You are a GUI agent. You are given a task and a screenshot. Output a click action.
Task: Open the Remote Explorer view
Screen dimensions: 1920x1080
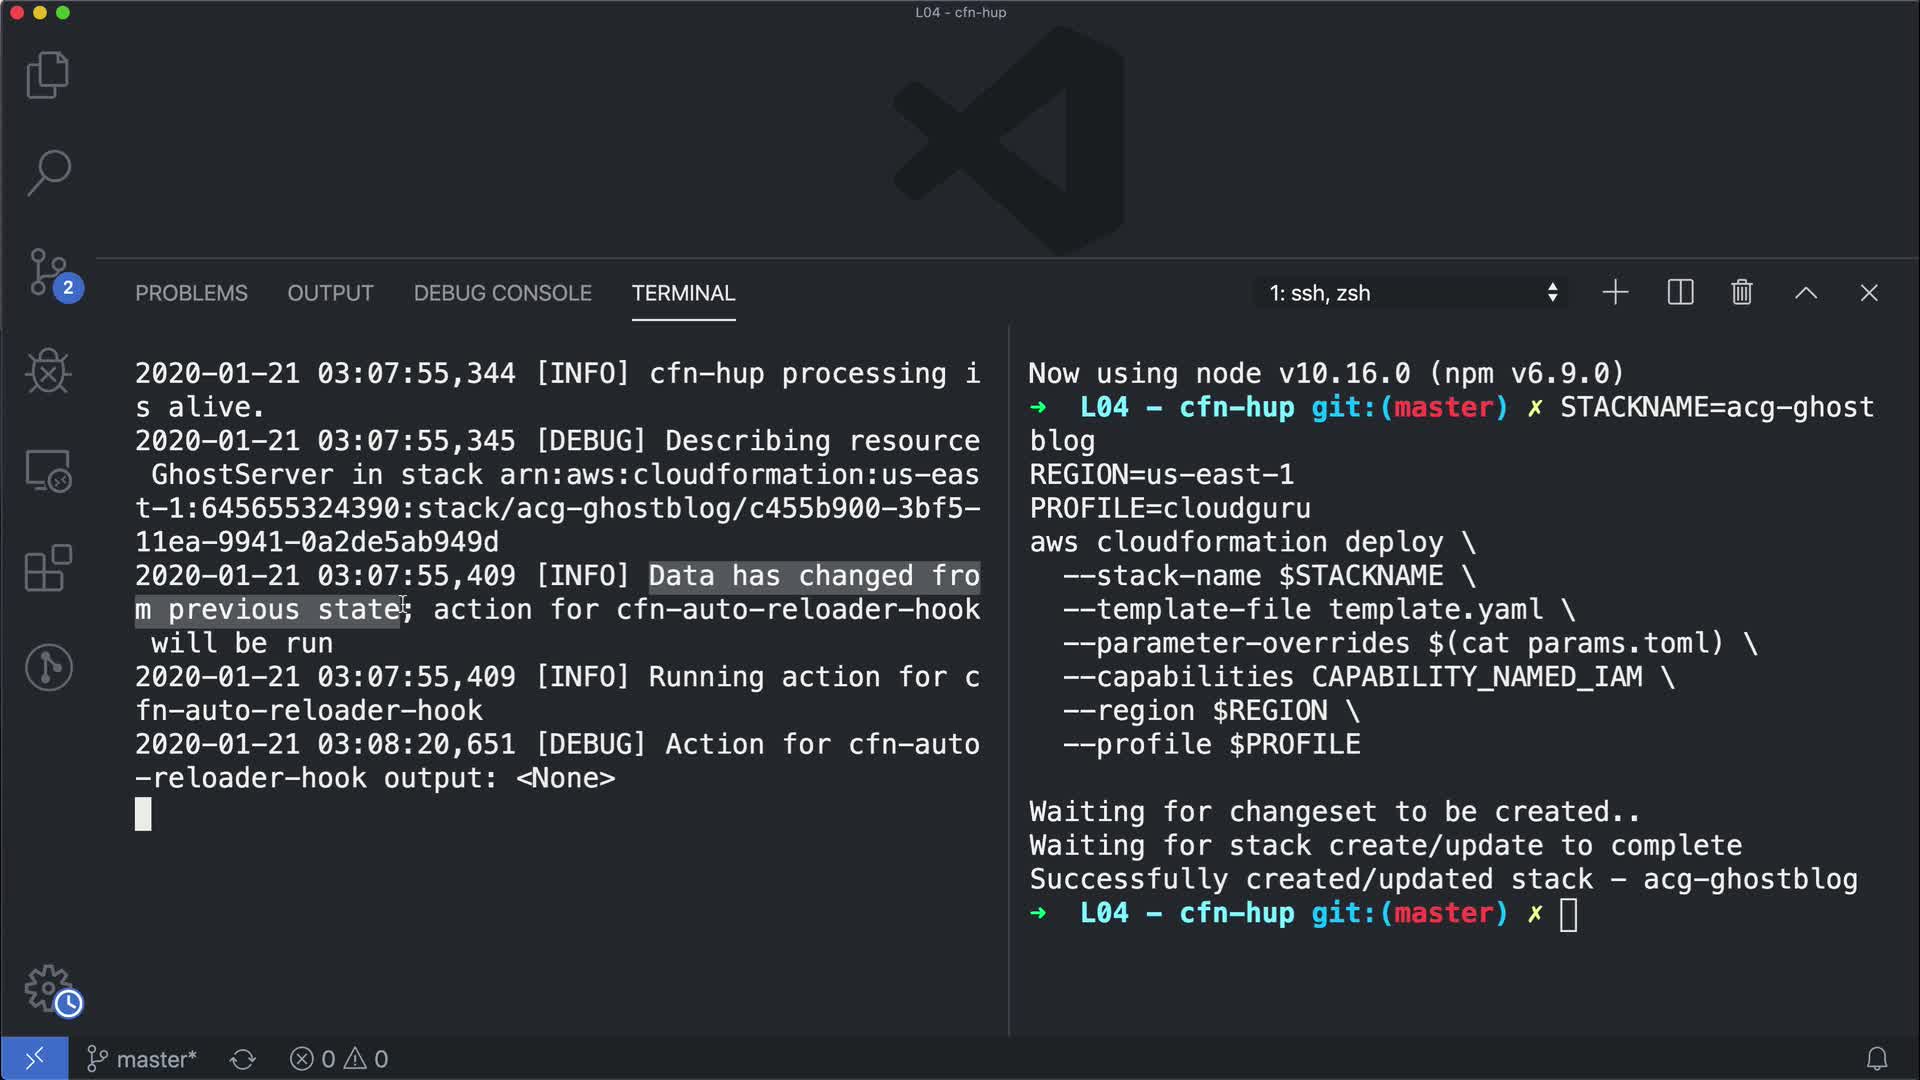pyautogui.click(x=47, y=470)
